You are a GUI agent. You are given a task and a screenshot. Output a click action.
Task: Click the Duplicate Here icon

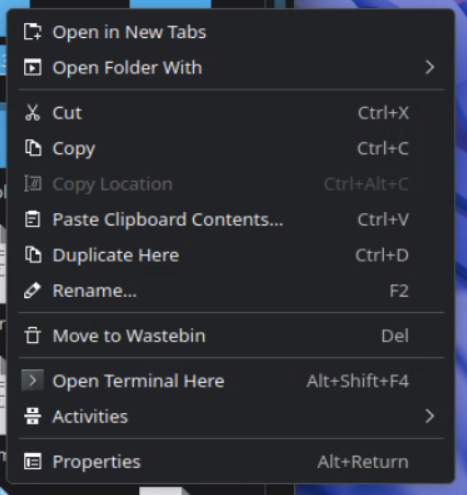[33, 255]
